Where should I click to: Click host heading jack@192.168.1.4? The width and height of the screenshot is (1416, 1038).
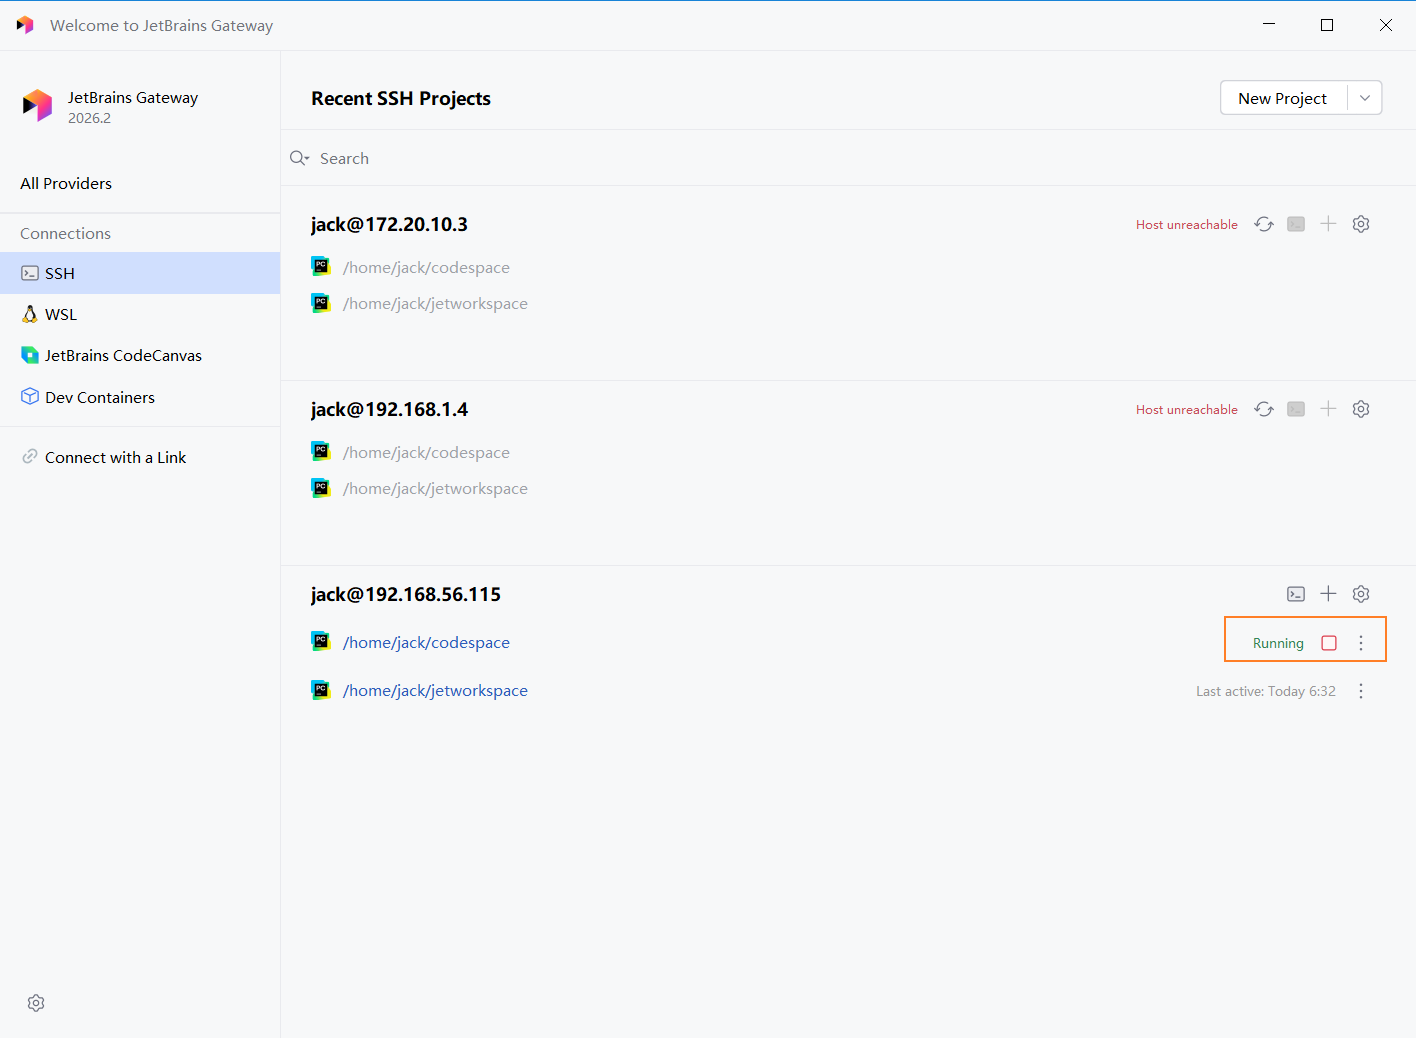tap(389, 409)
